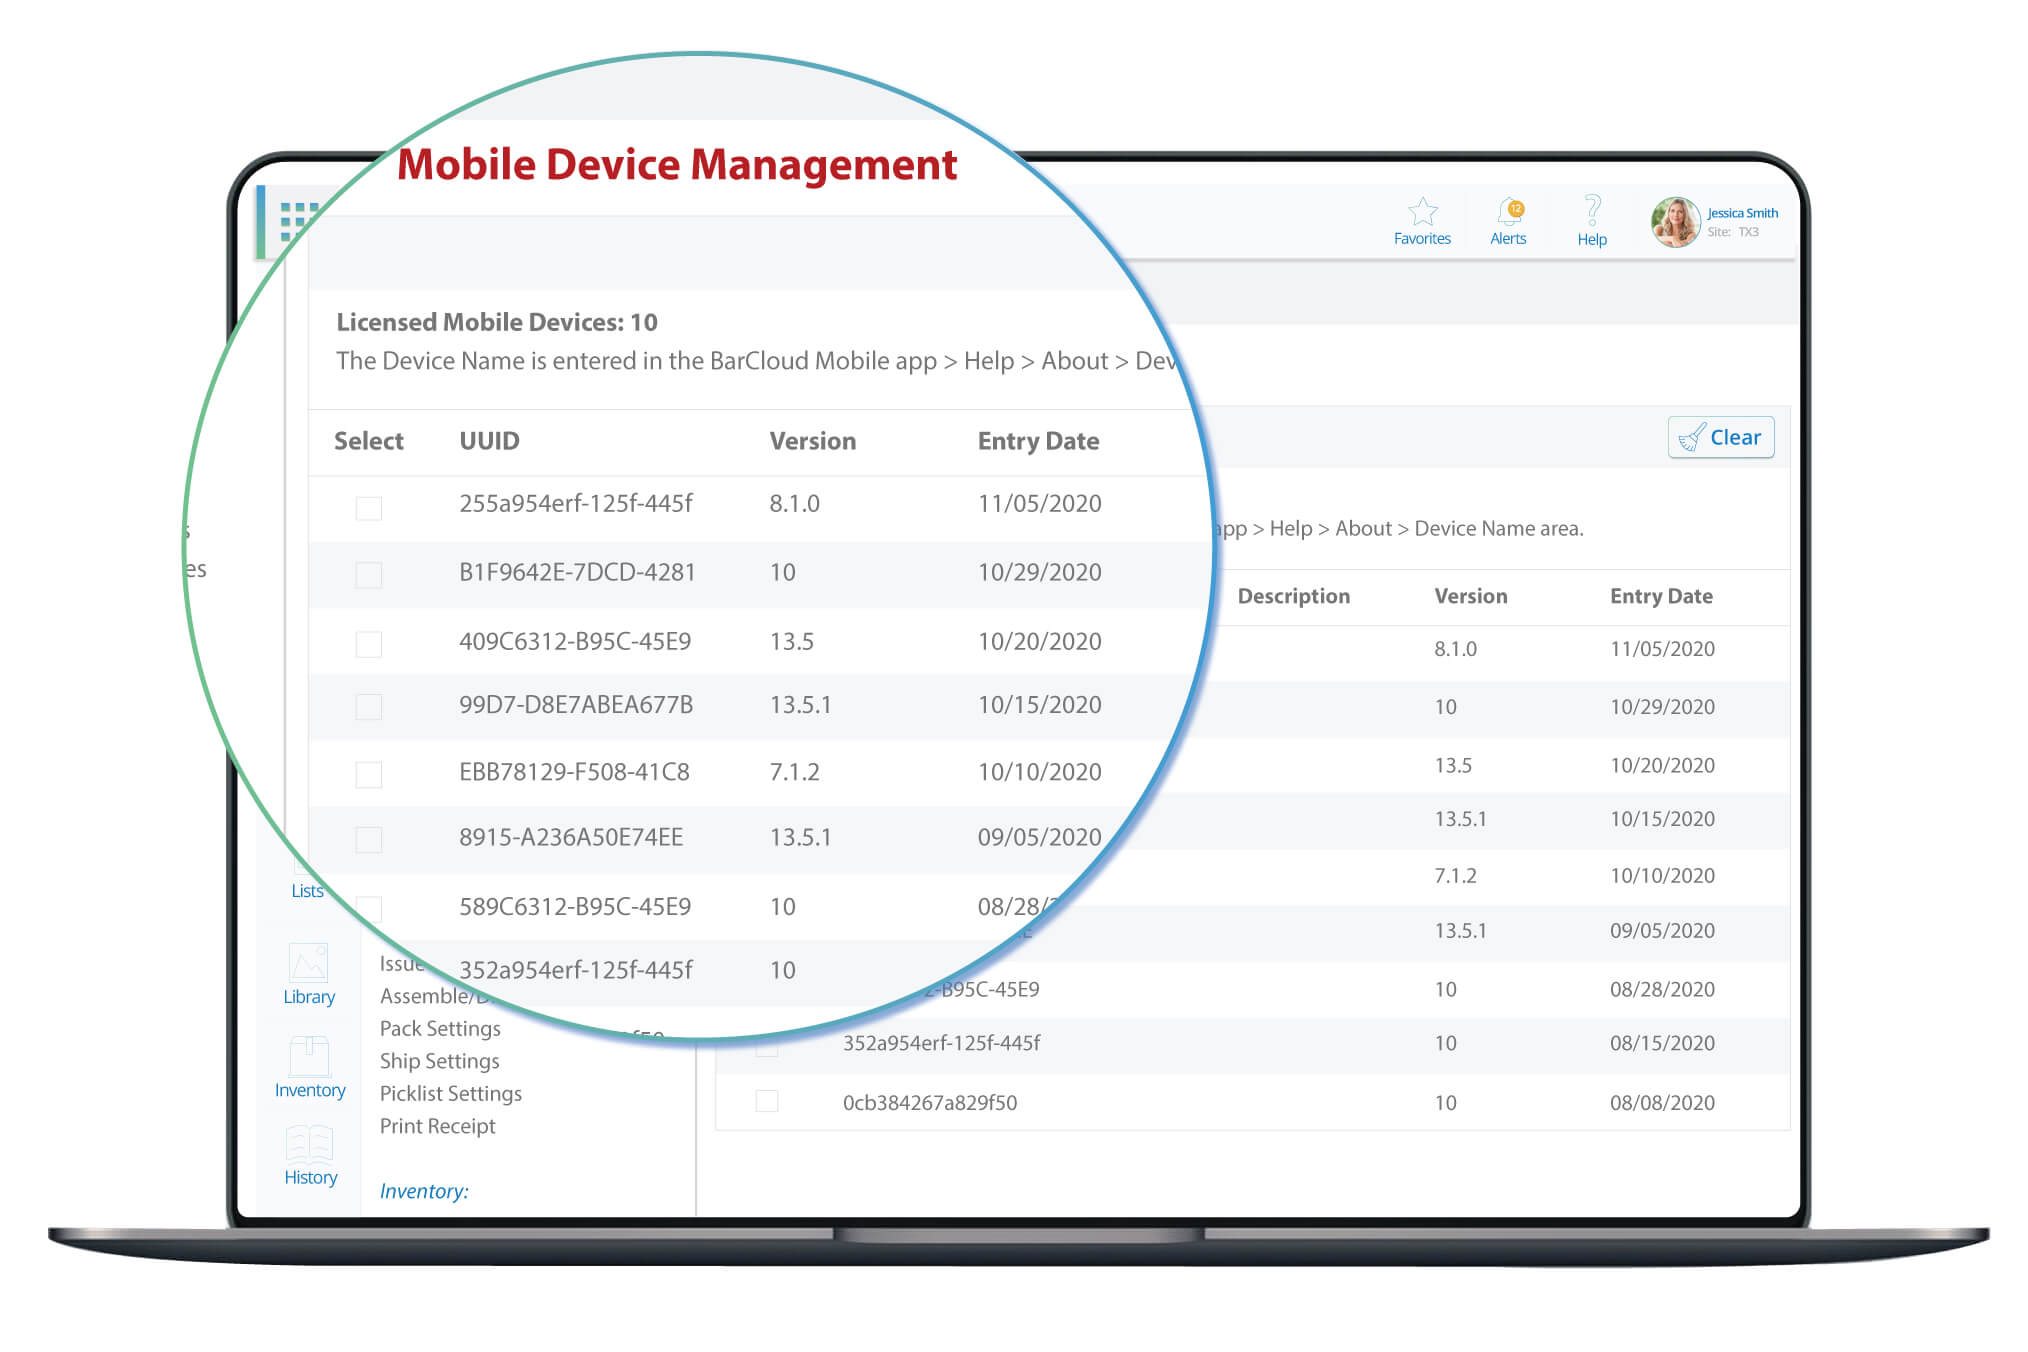Select checkbox for UUID B1F9642E-7DCD-4281

click(x=369, y=575)
